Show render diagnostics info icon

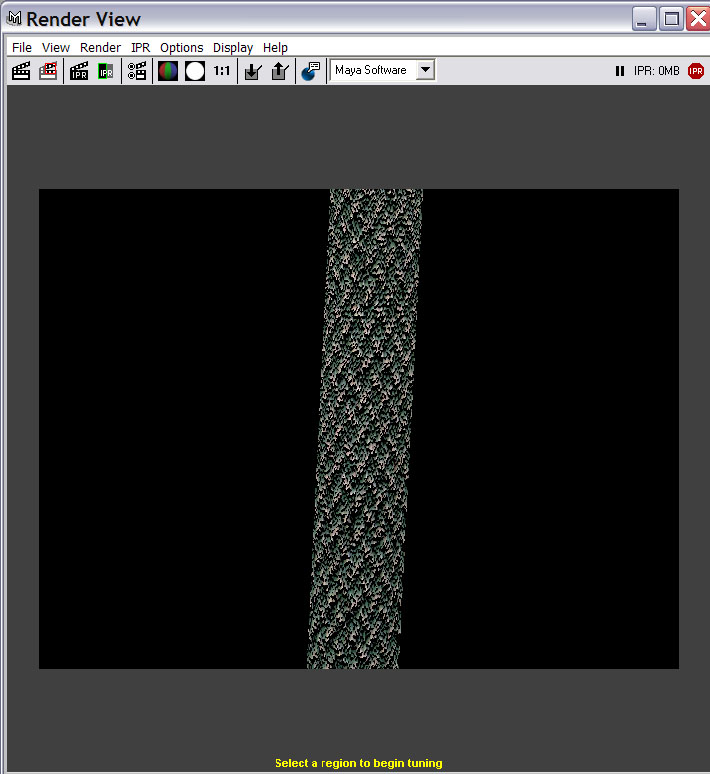click(311, 71)
